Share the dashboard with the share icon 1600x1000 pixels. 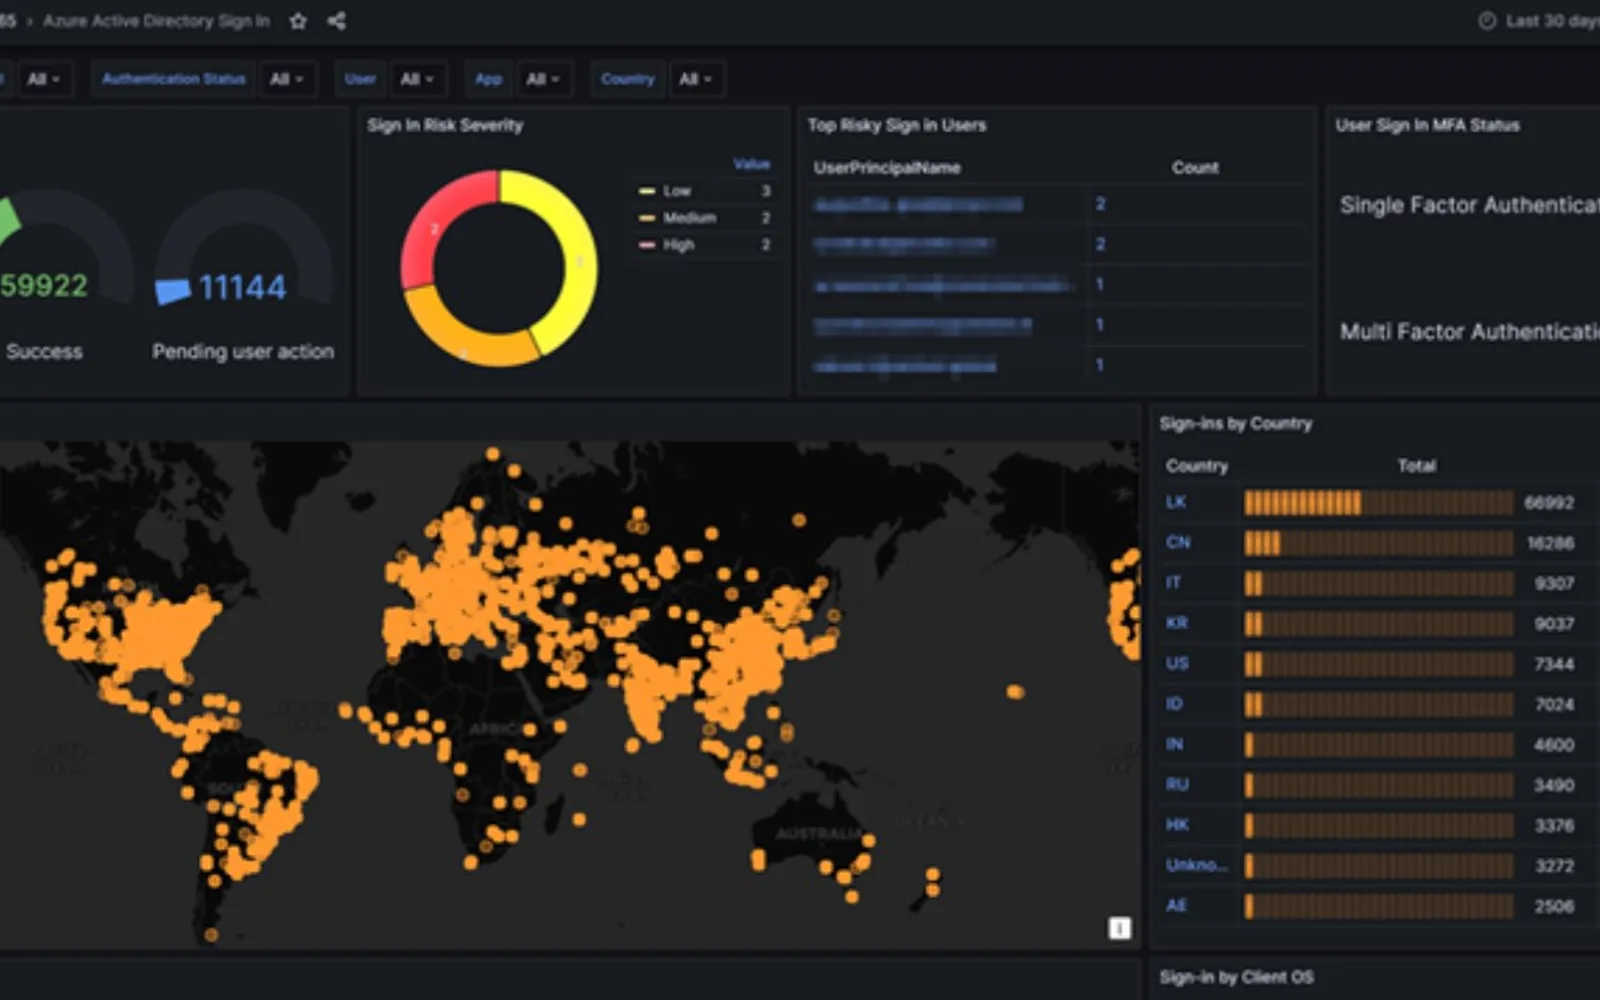tap(337, 21)
